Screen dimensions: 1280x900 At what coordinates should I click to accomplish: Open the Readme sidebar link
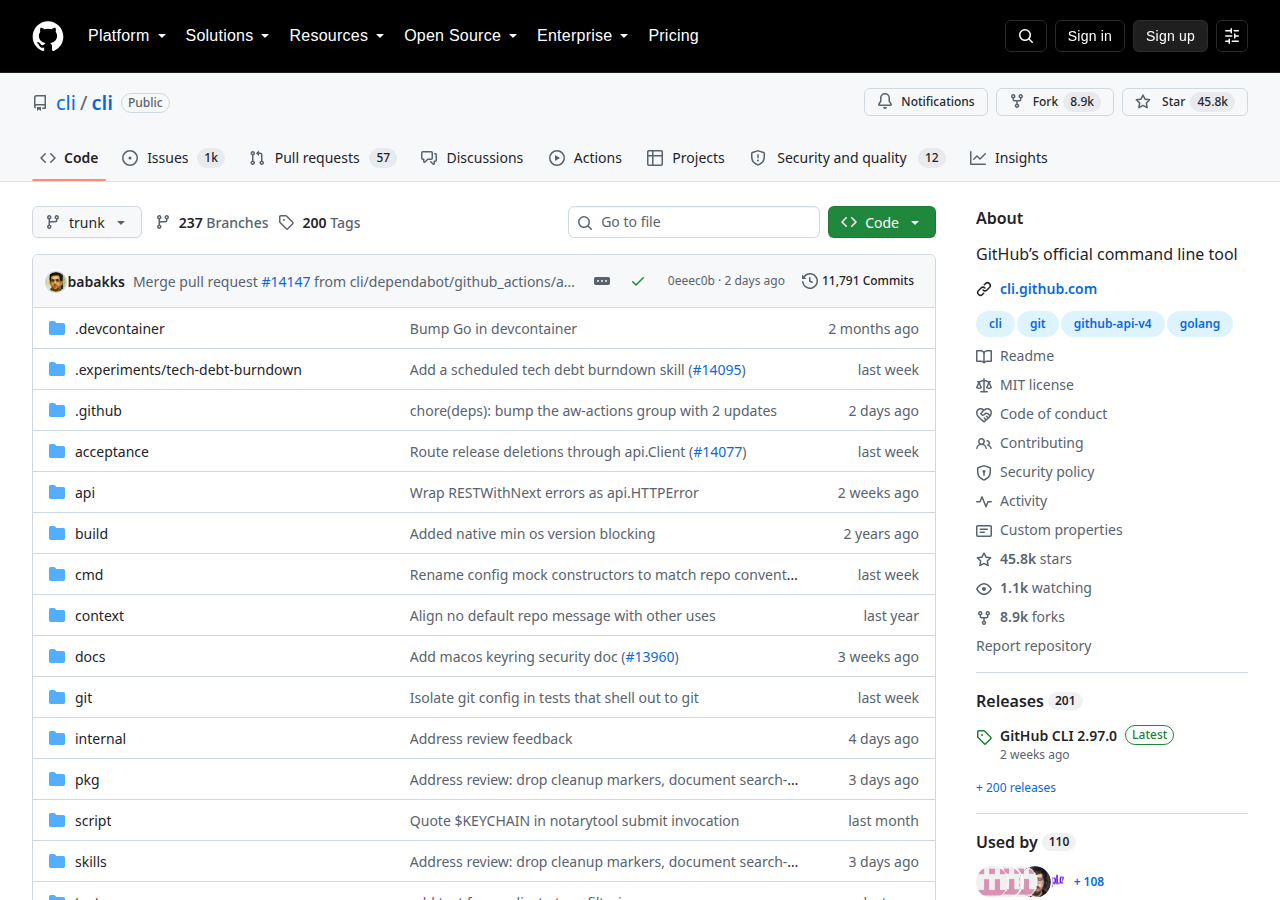tap(1015, 356)
